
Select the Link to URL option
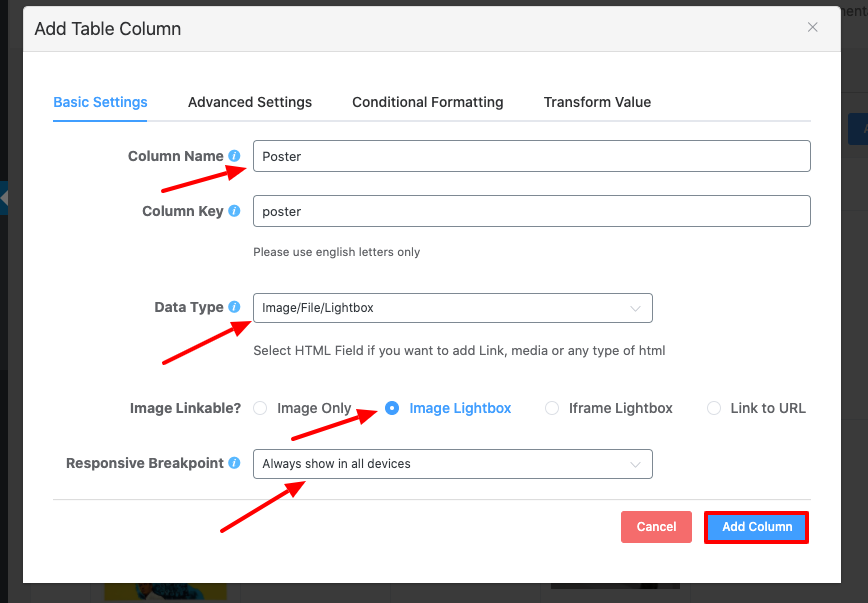click(x=714, y=408)
